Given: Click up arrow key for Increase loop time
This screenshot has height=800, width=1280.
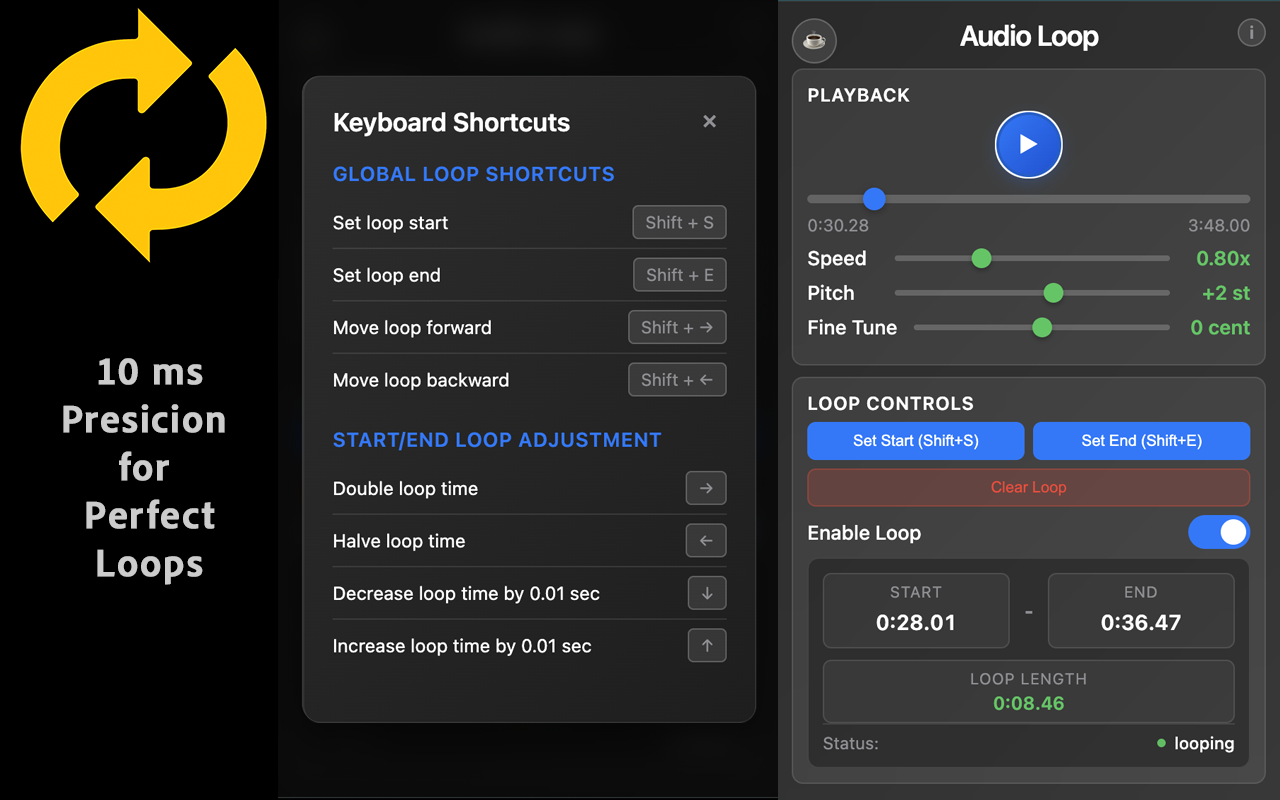Looking at the screenshot, I should pyautogui.click(x=707, y=646).
